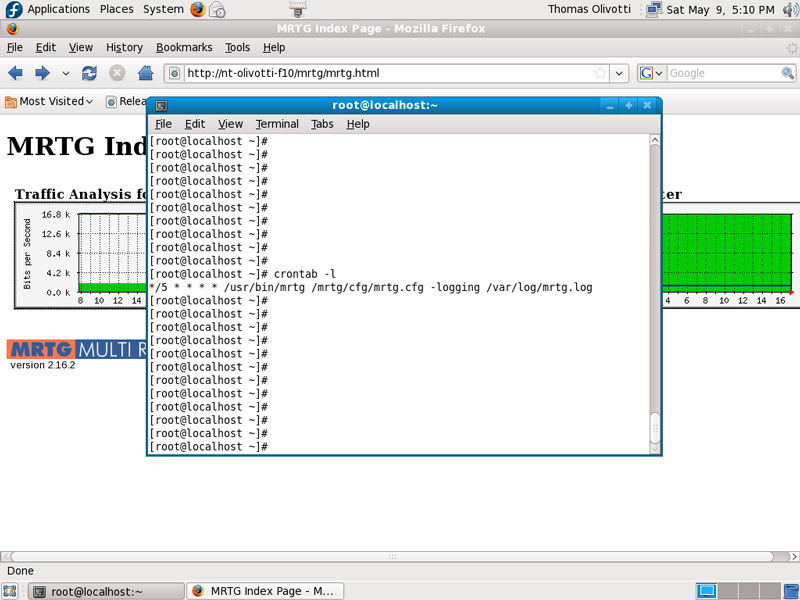The width and height of the screenshot is (800, 600).
Task: Choose a search engine dropdown
Action: [652, 73]
